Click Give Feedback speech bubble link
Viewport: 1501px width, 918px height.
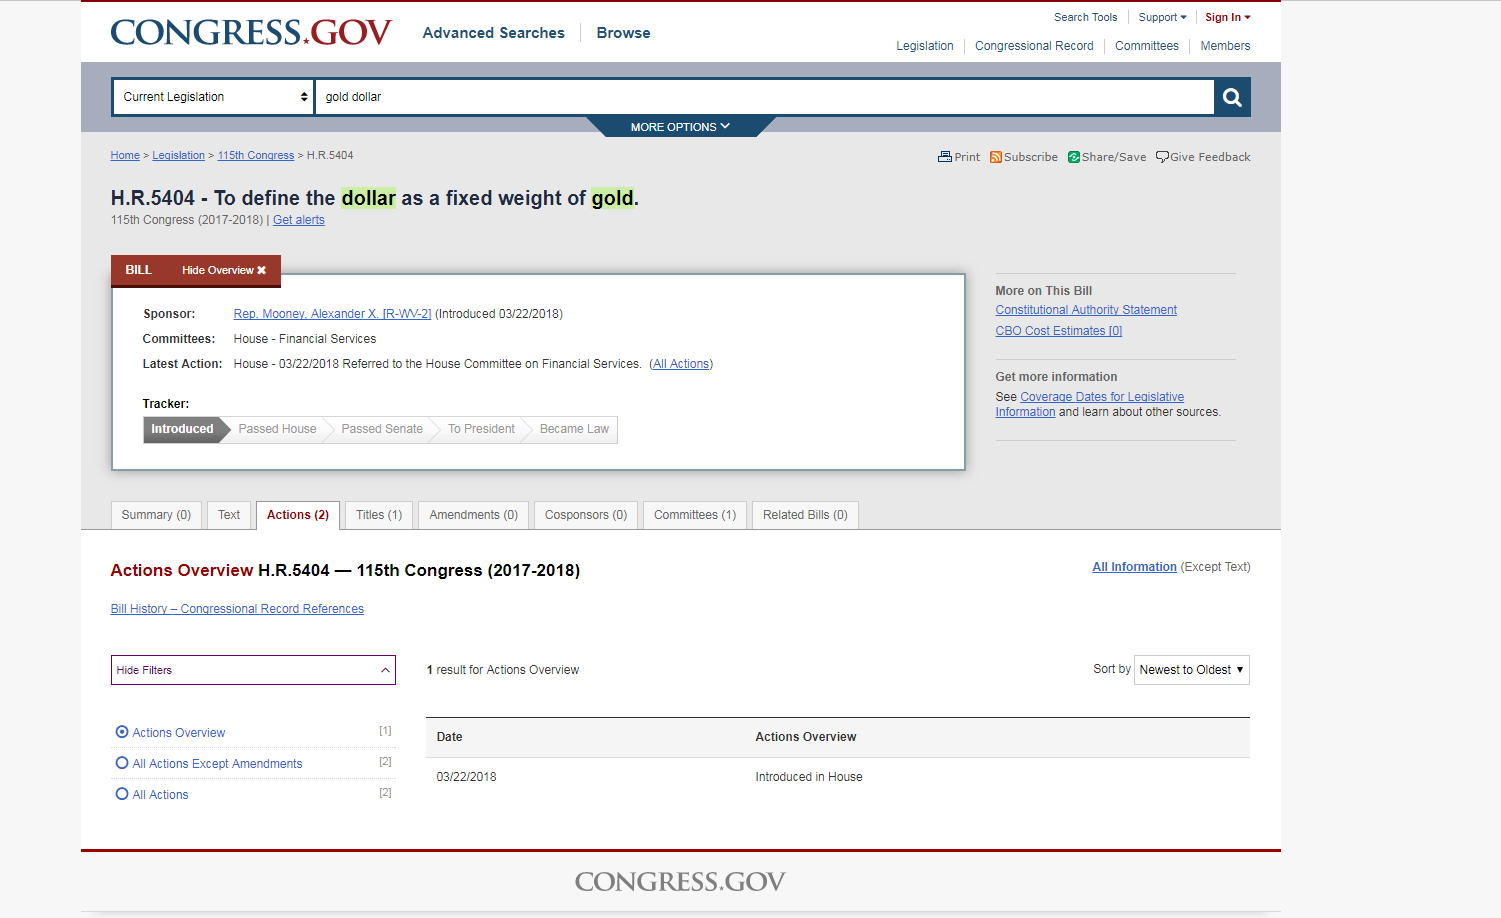1203,157
